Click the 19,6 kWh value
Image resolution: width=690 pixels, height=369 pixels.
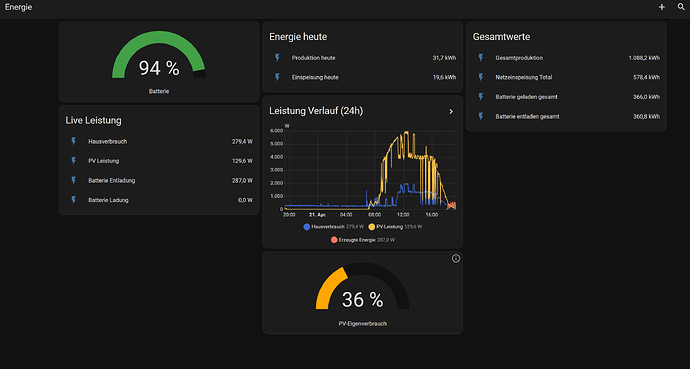(444, 77)
